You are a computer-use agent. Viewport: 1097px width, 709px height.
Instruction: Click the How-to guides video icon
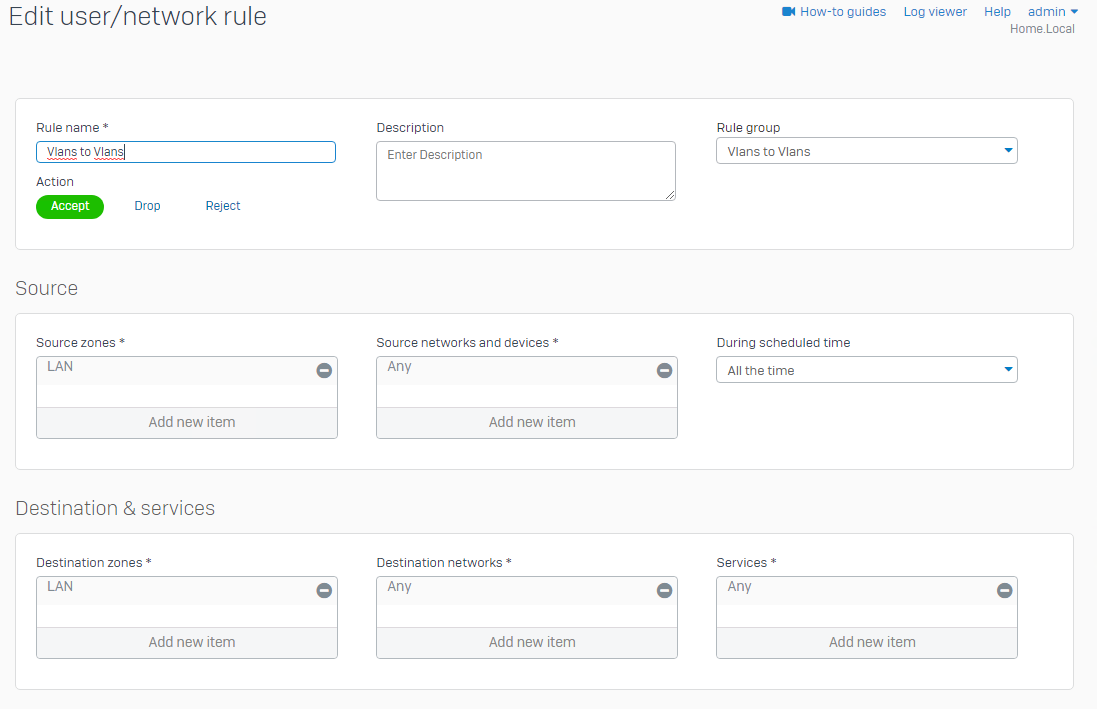pyautogui.click(x=788, y=12)
